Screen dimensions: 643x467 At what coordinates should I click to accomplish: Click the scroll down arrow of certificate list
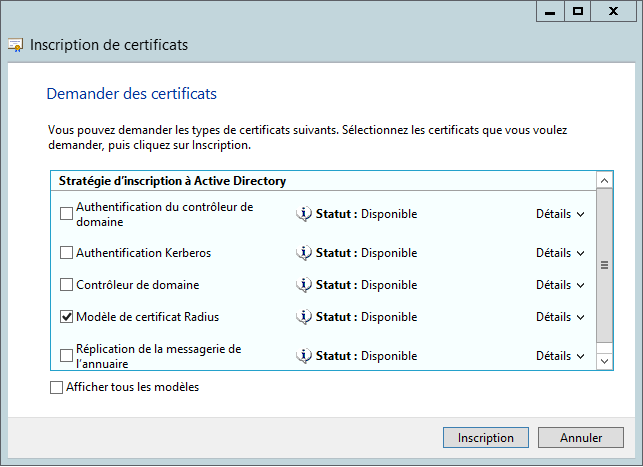tap(604, 359)
